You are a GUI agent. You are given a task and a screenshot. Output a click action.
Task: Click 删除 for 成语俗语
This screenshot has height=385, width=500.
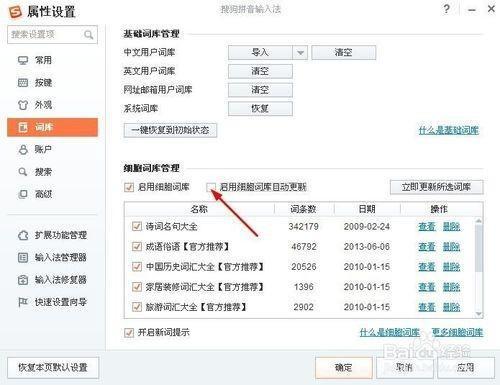[x=452, y=247]
